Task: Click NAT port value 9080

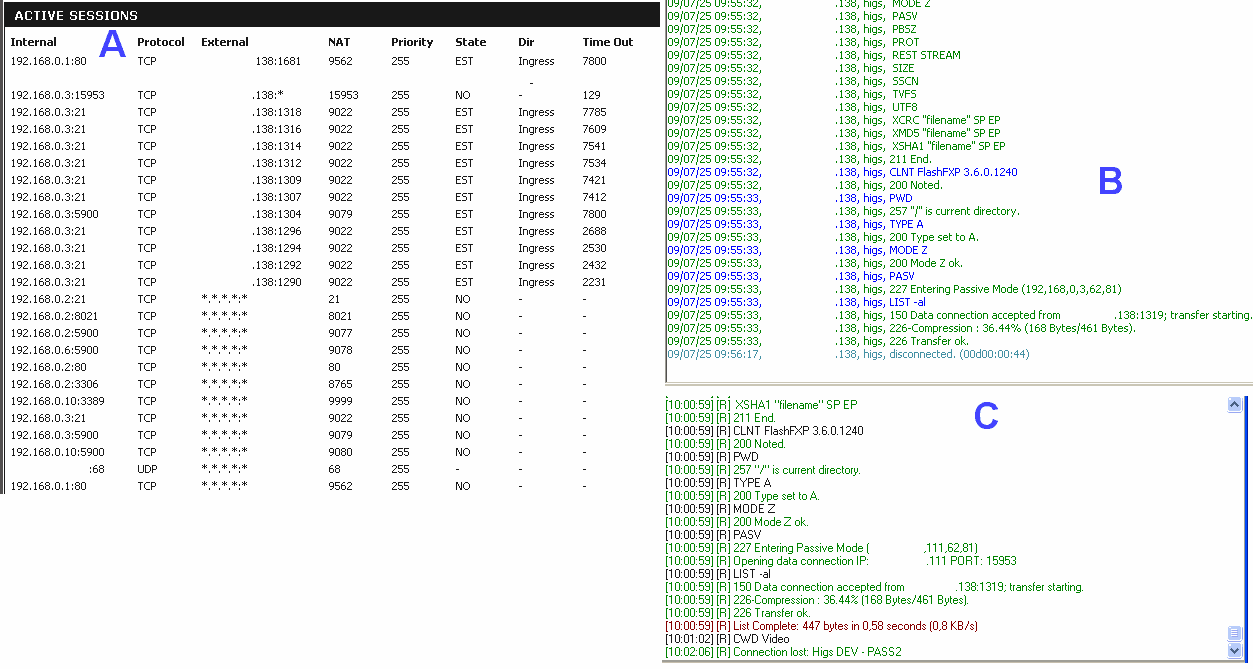Action: pyautogui.click(x=340, y=452)
